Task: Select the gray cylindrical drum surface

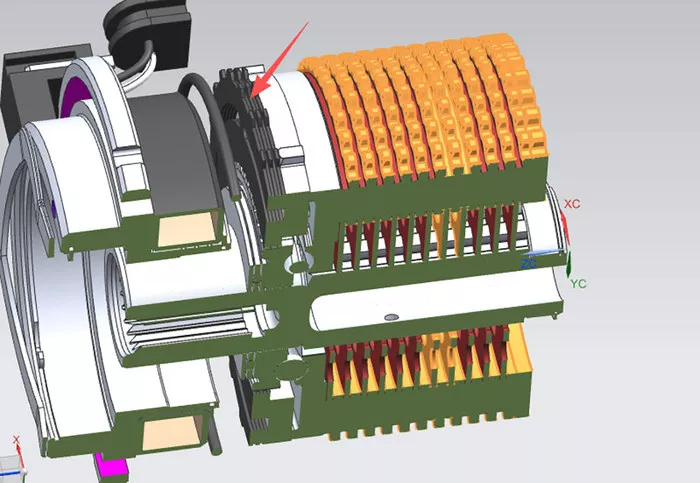Action: coord(174,152)
